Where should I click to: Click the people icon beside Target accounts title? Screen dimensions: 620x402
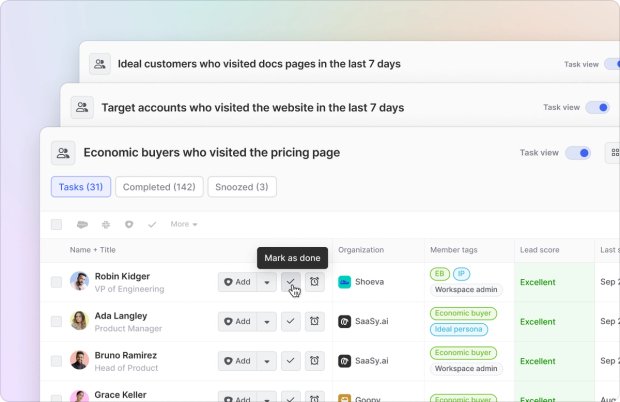[82, 107]
